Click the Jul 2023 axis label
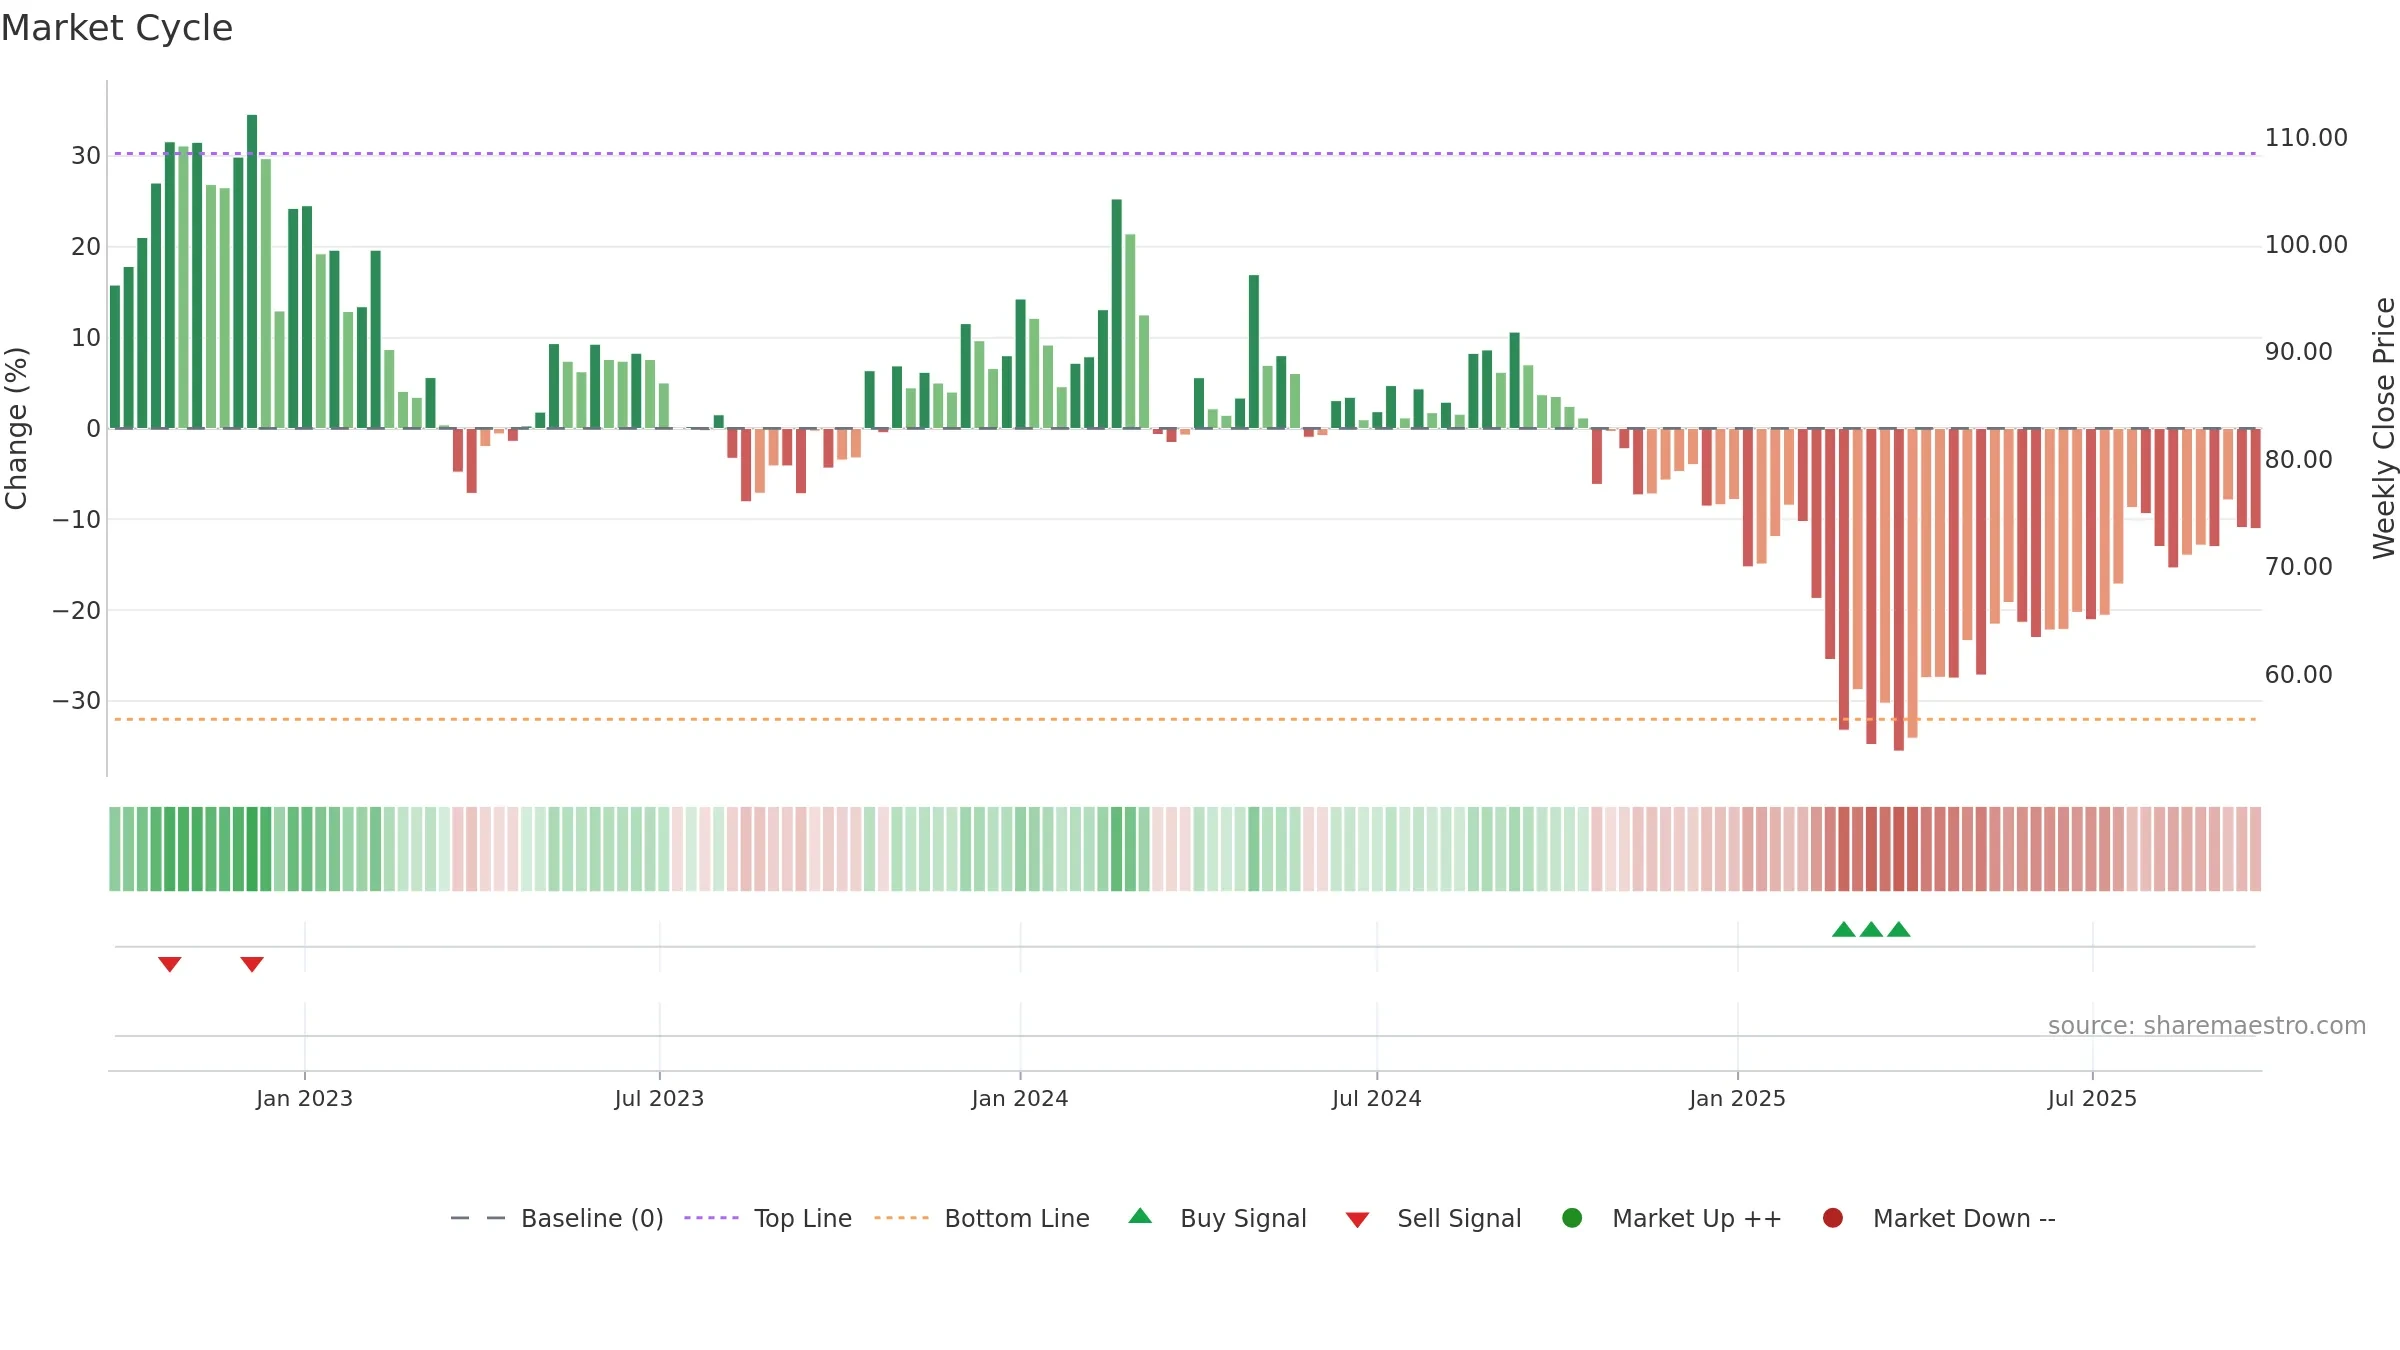 coord(659,1098)
